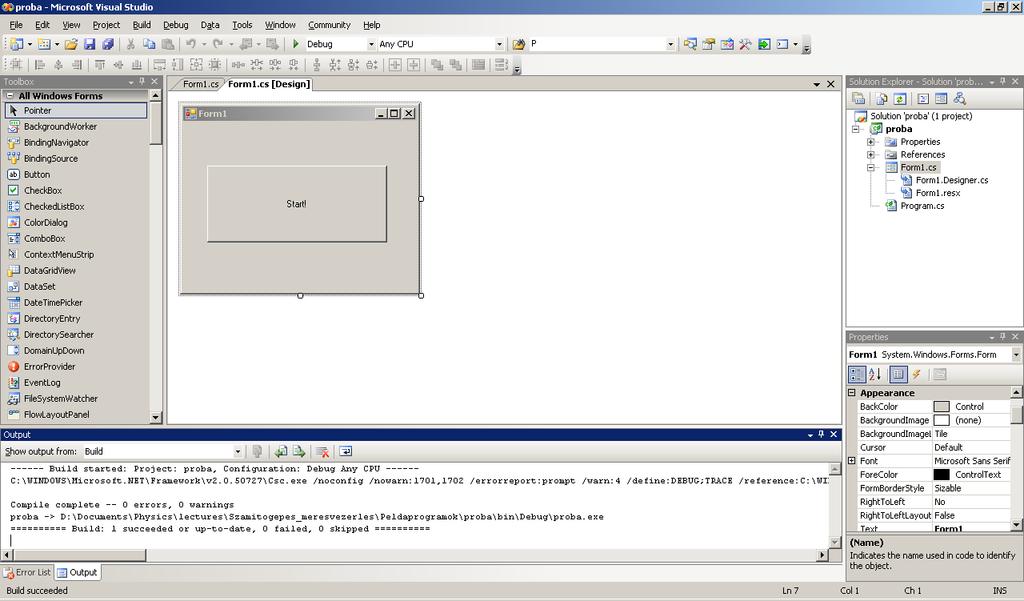Click the Align to Grid layout icon

click(x=16, y=64)
